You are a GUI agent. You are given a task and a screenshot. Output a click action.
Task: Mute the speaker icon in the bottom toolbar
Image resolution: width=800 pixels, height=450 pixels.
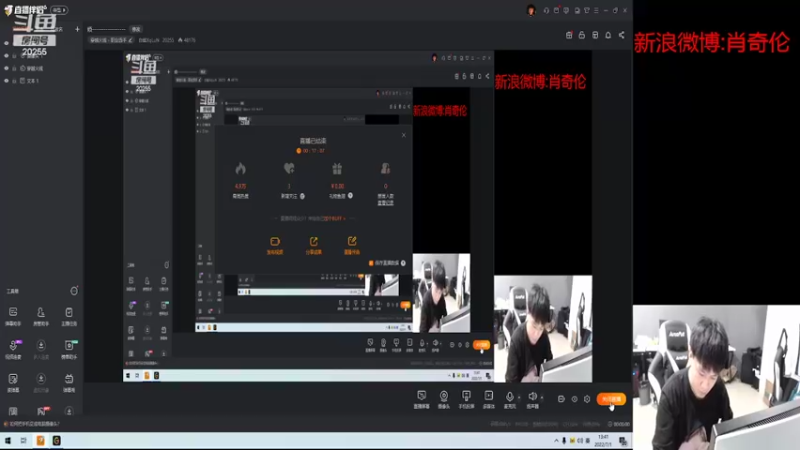pyautogui.click(x=532, y=396)
